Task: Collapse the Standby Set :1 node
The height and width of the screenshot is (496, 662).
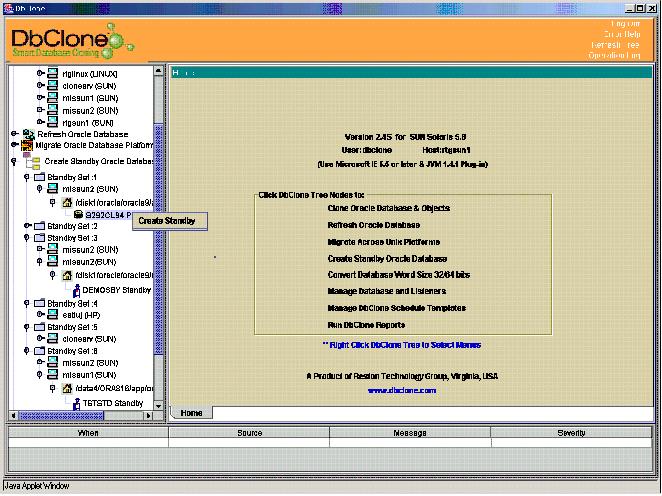Action: coord(27,177)
